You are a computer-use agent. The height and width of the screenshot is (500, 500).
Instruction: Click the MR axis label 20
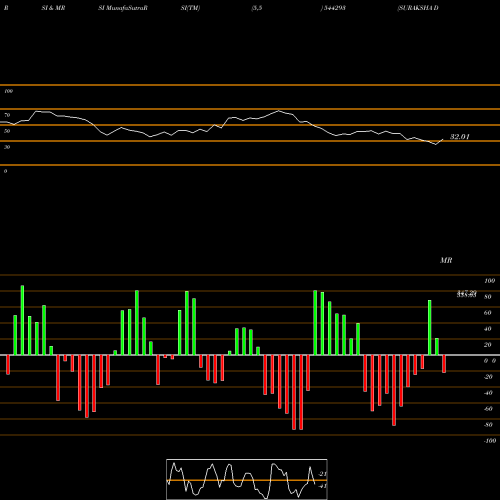tap(488, 345)
